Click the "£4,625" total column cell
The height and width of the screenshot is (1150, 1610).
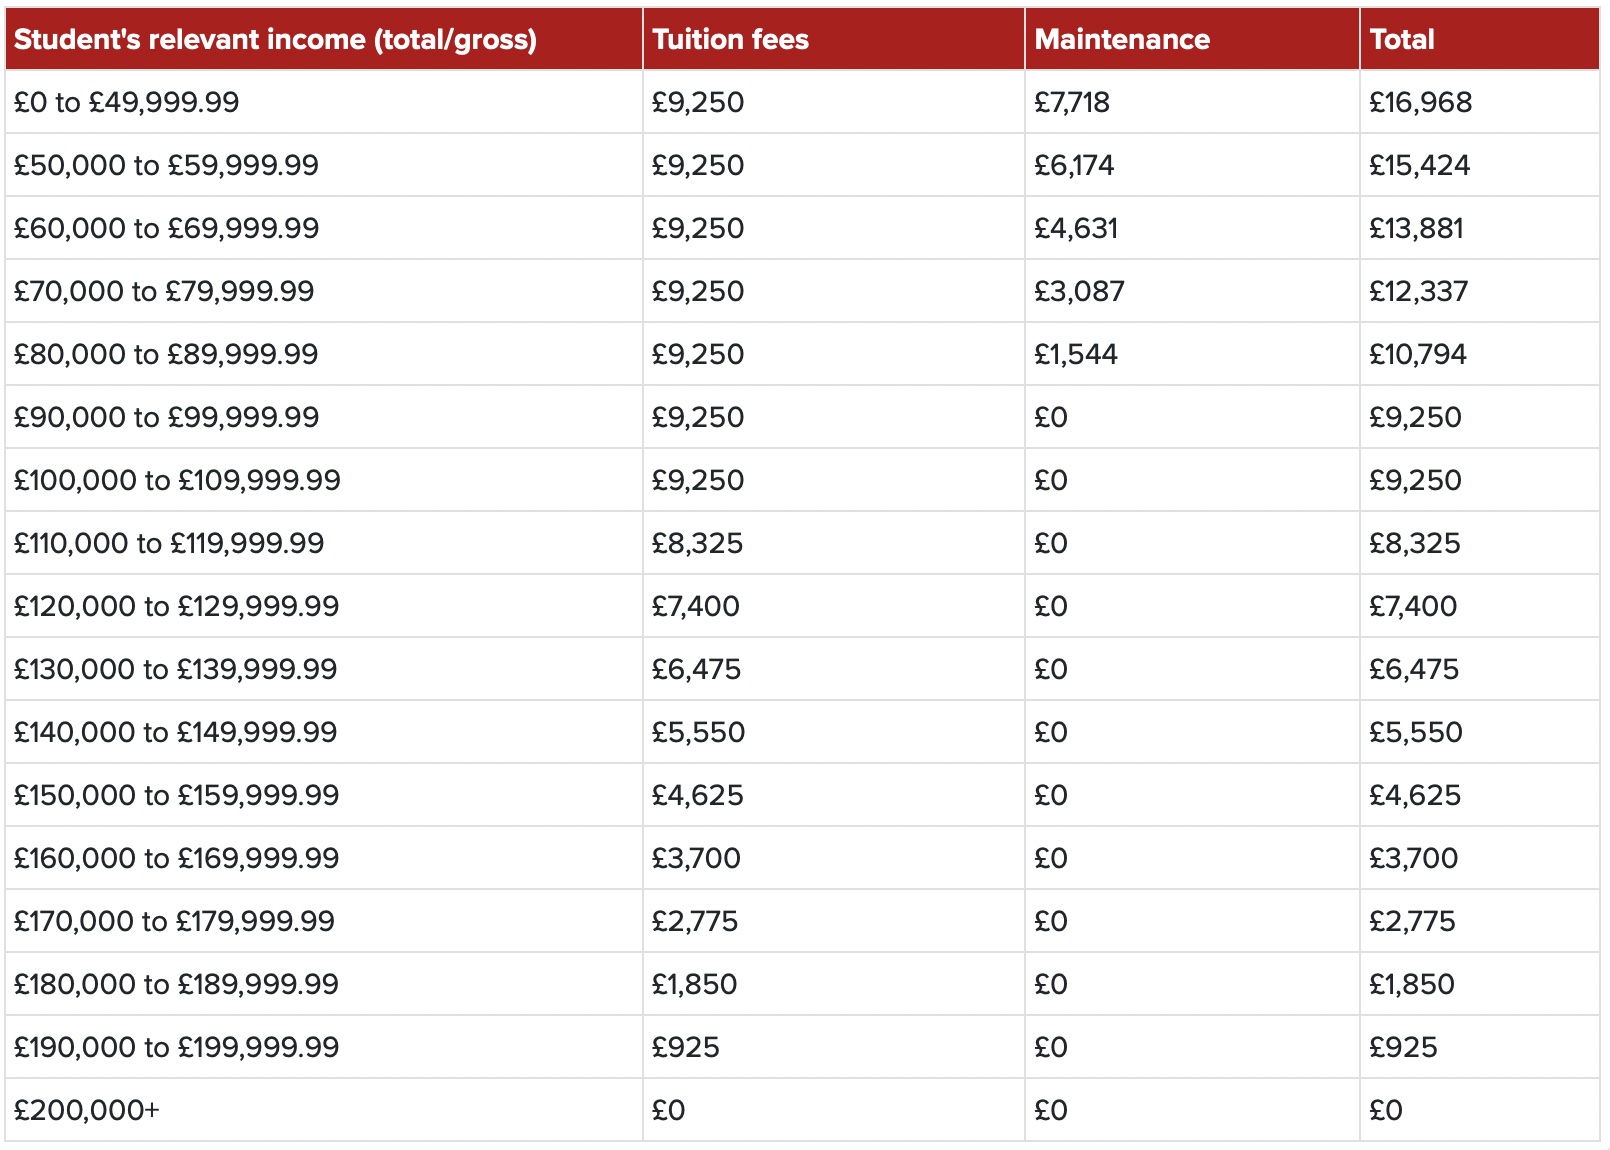[1480, 795]
